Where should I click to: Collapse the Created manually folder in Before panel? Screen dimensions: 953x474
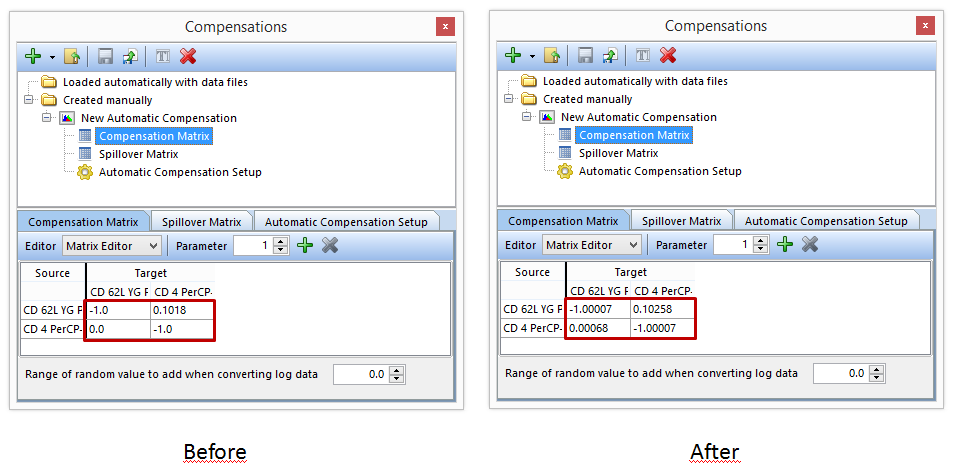coord(30,100)
